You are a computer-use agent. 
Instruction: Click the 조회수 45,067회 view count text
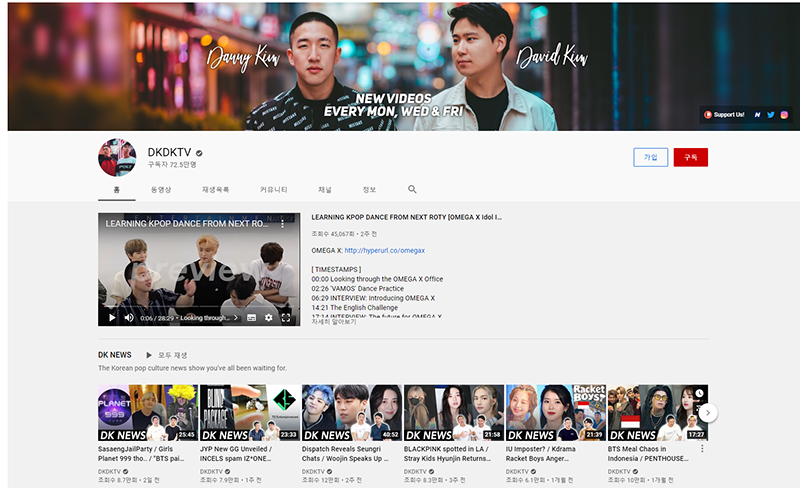tap(333, 234)
